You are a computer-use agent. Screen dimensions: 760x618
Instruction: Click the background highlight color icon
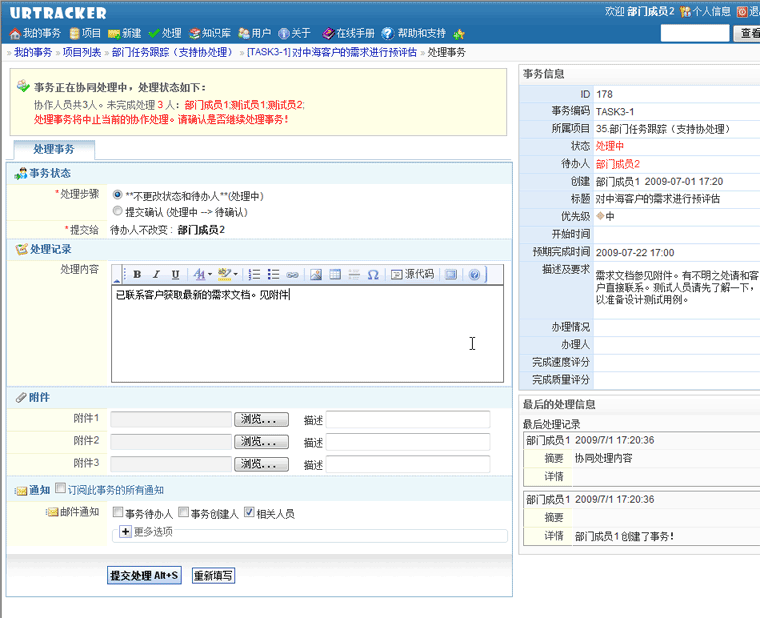224,274
